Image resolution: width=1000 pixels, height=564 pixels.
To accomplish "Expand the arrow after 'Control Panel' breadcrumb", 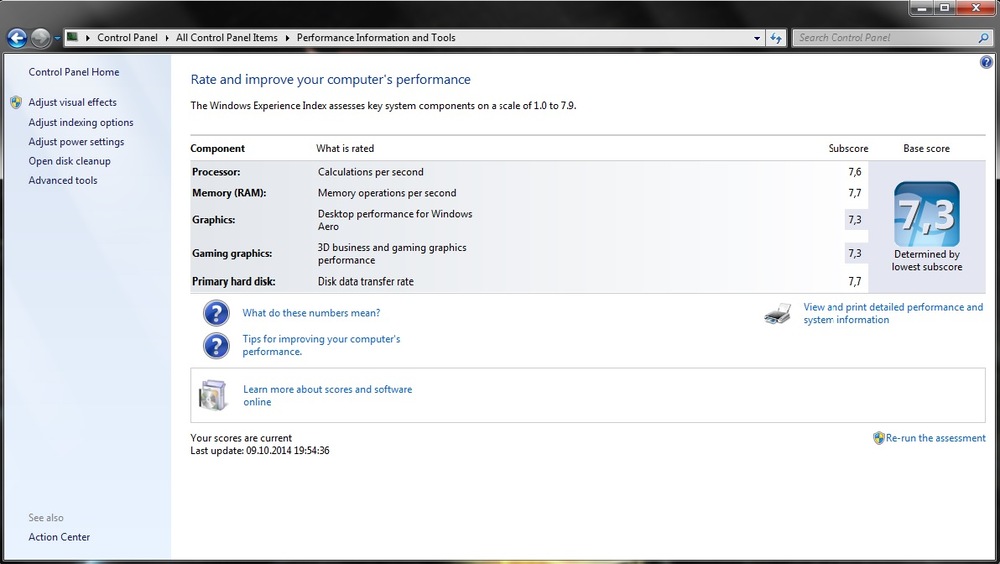I will [167, 38].
